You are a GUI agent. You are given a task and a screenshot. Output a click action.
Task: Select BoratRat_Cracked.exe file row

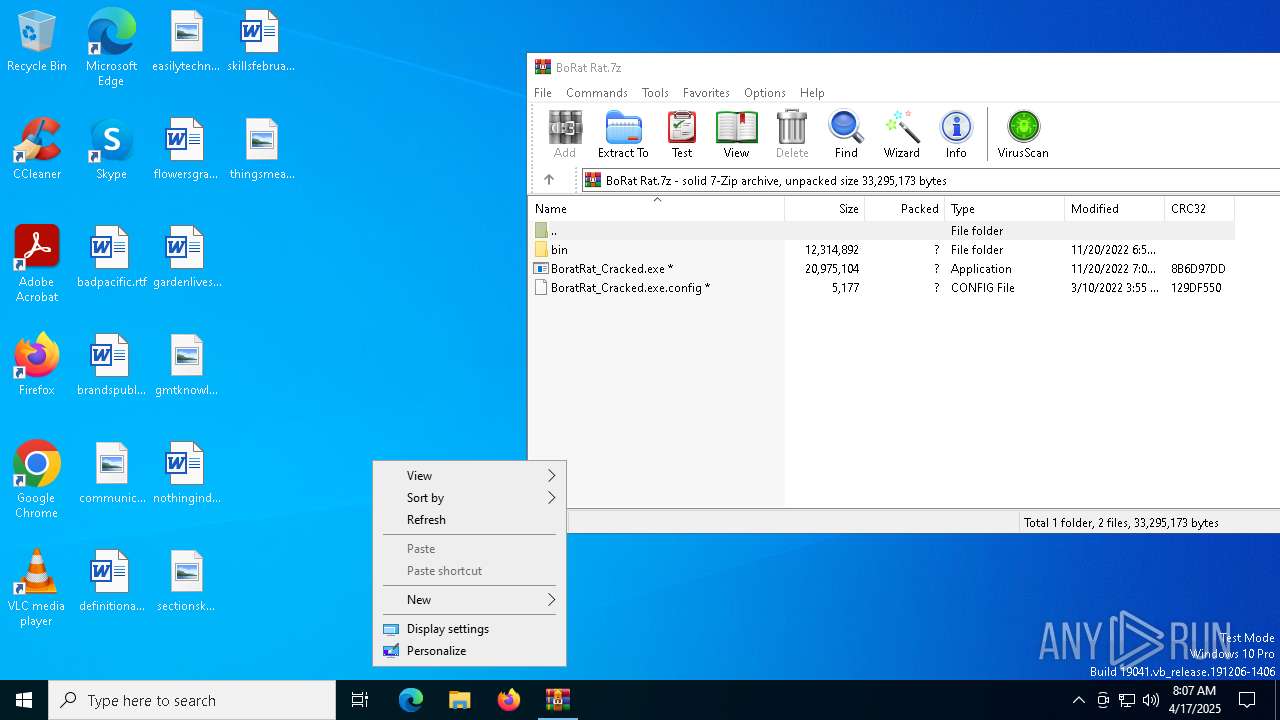tap(882, 269)
